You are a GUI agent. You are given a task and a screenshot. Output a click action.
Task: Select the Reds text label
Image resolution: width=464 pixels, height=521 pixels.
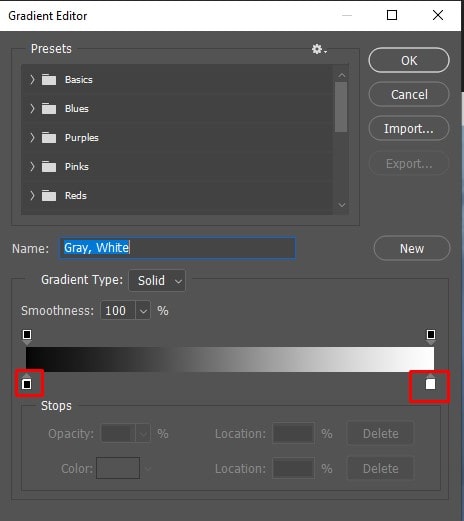pos(76,196)
